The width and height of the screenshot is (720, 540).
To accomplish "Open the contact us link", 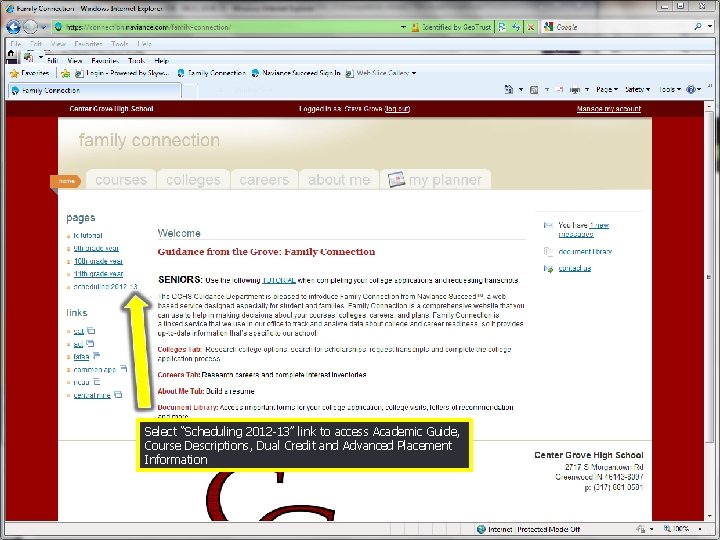I will (574, 269).
